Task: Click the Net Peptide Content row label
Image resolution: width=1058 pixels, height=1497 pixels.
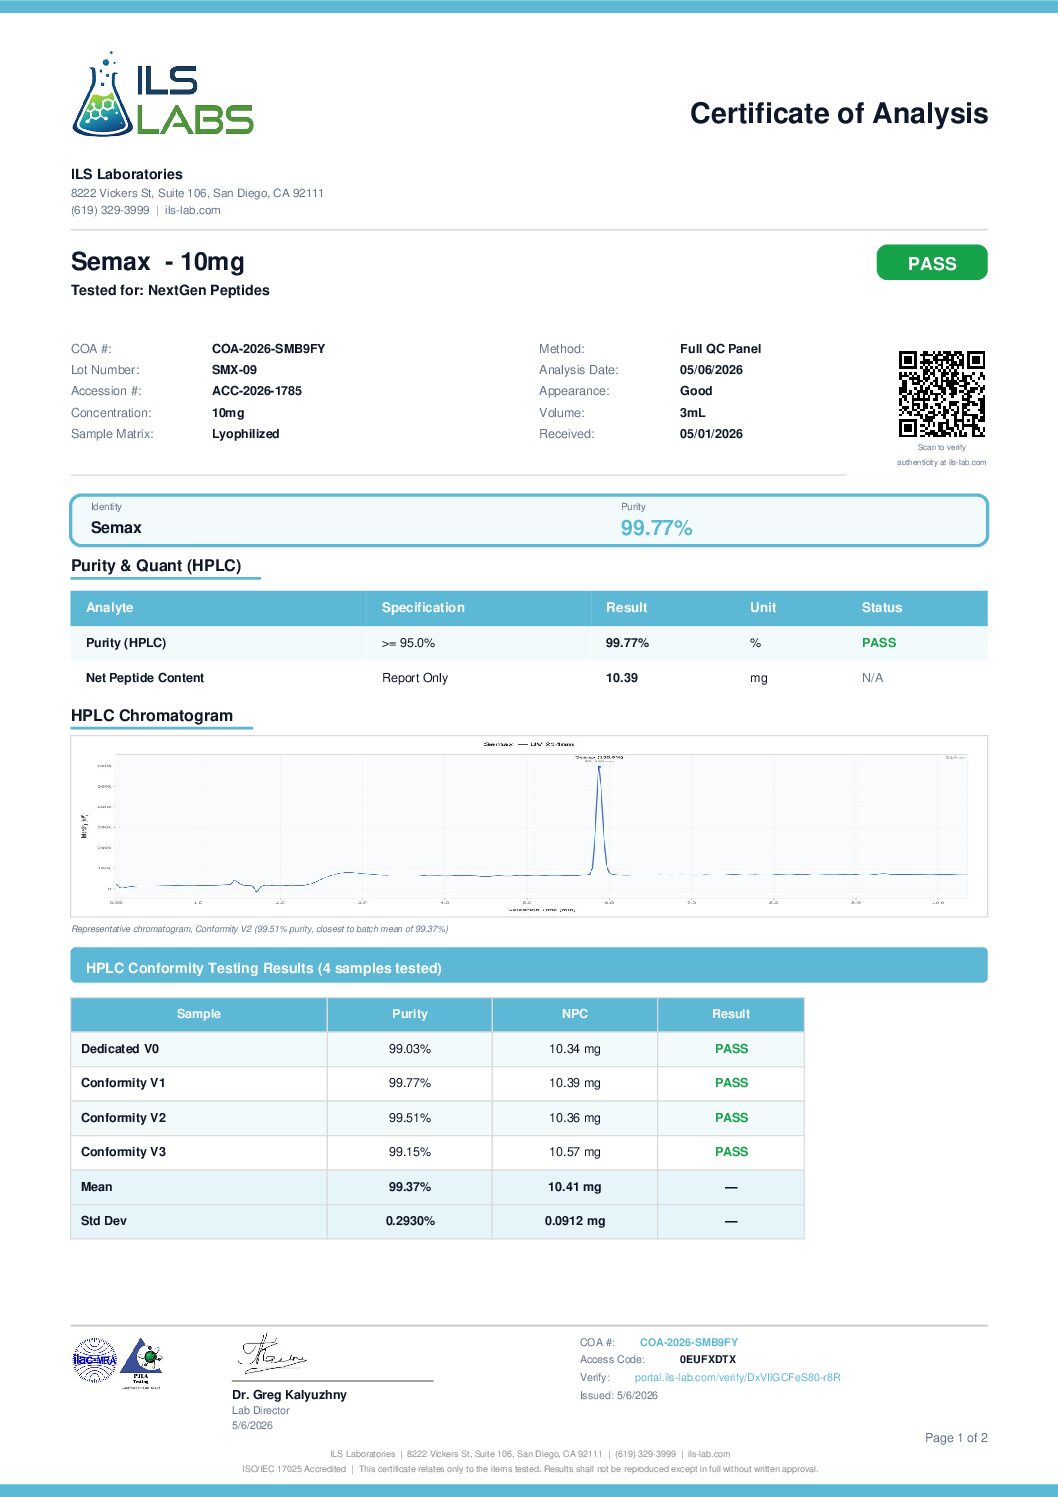Action: 145,678
